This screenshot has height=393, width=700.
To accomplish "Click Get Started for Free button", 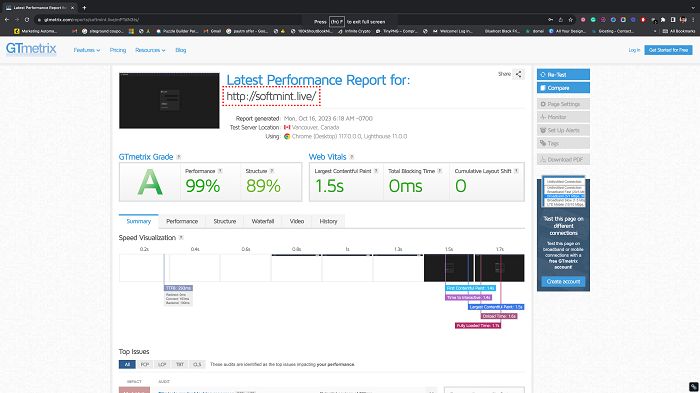I will point(668,50).
